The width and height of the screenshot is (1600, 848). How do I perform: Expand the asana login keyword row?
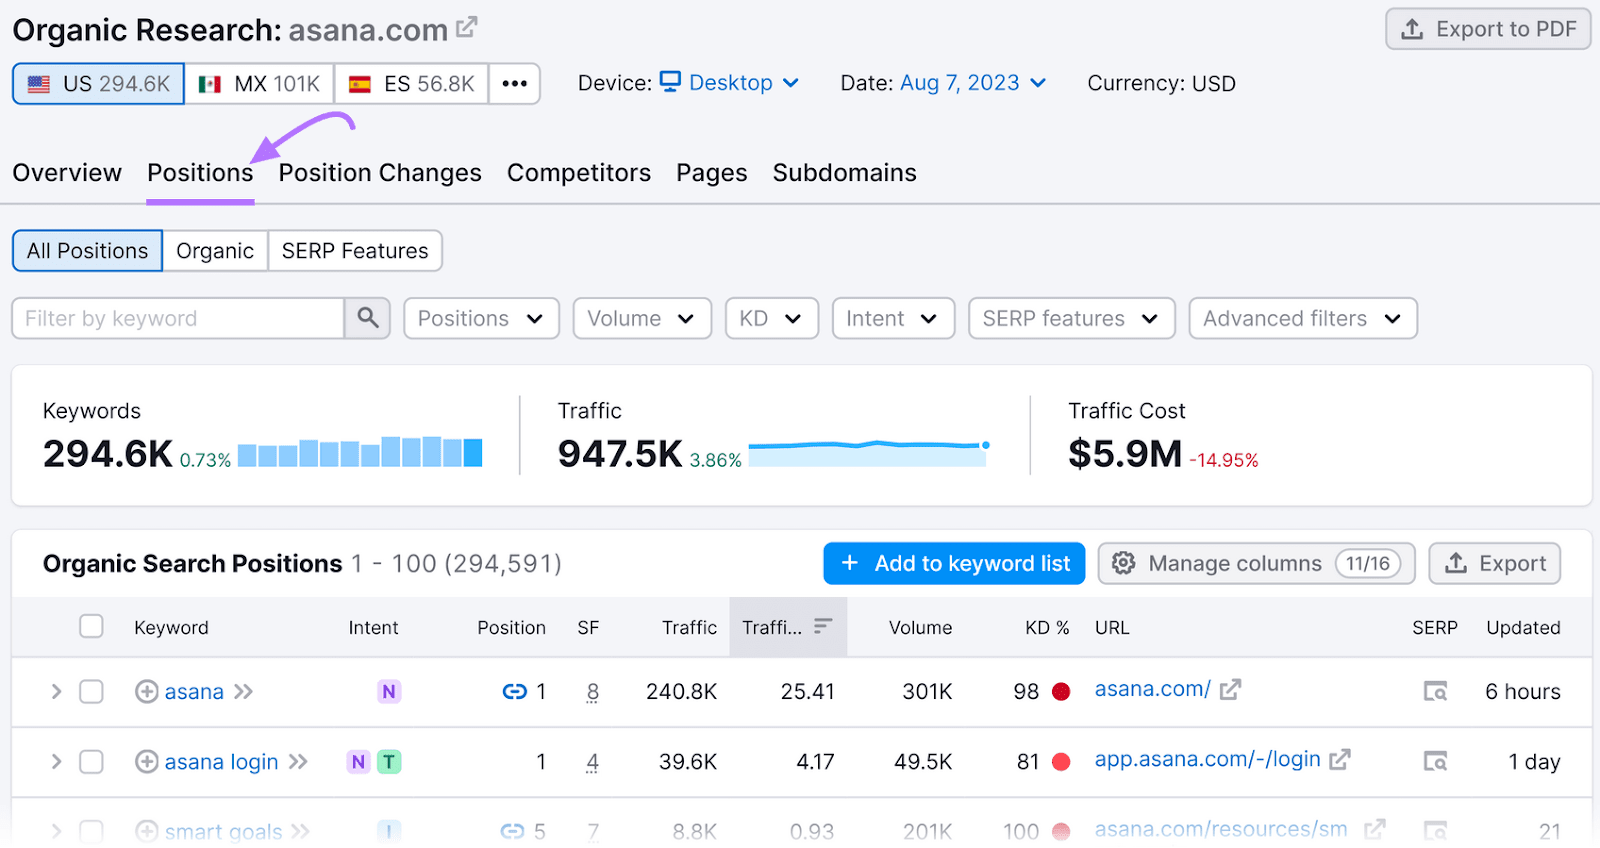[56, 761]
